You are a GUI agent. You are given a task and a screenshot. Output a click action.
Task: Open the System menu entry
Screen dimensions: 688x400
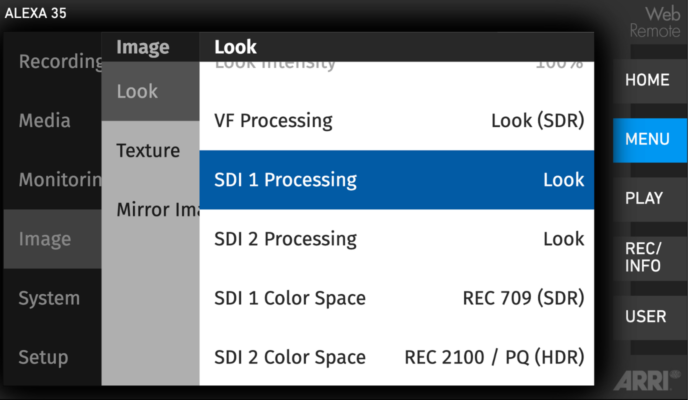(x=53, y=298)
